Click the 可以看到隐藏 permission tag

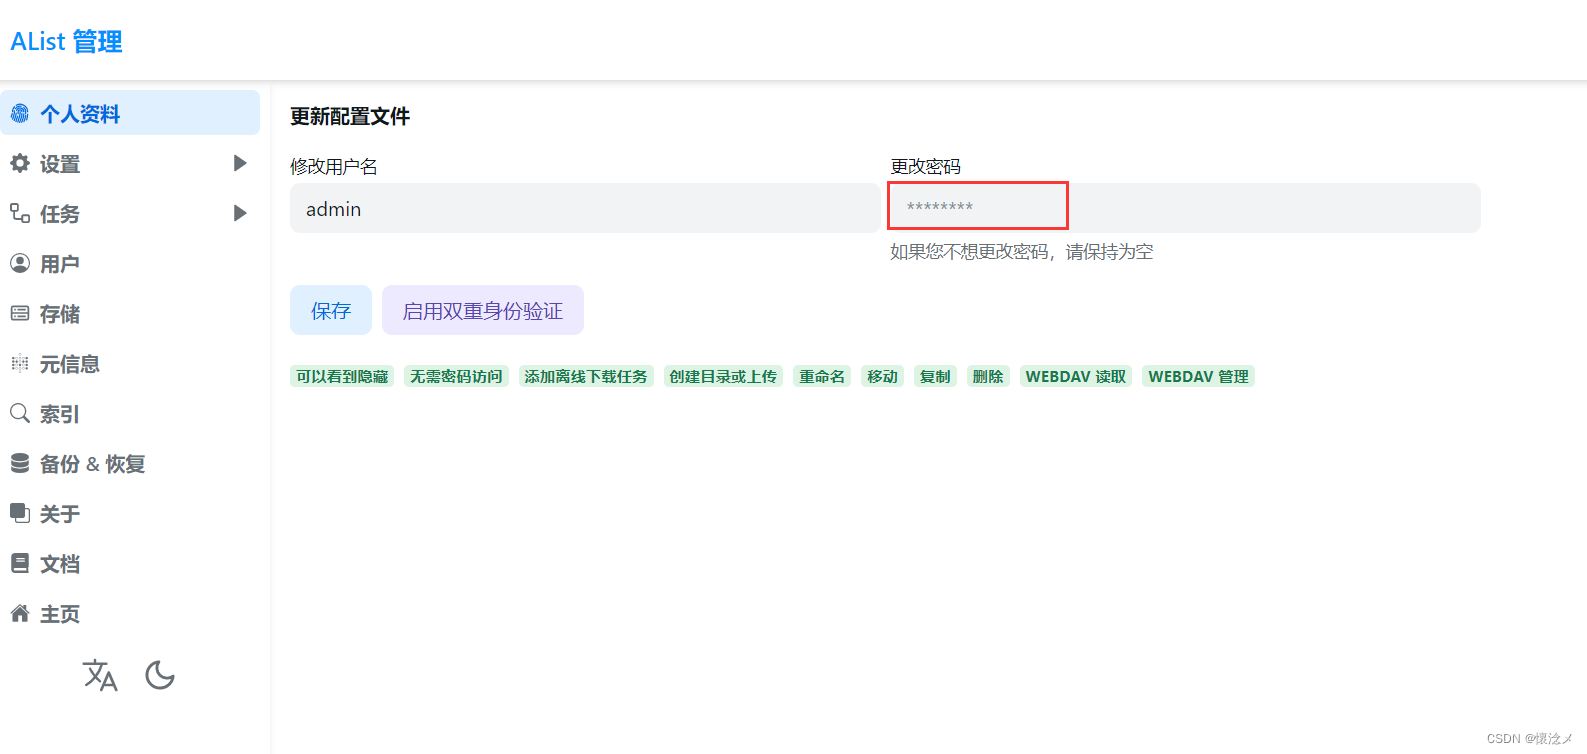point(342,376)
